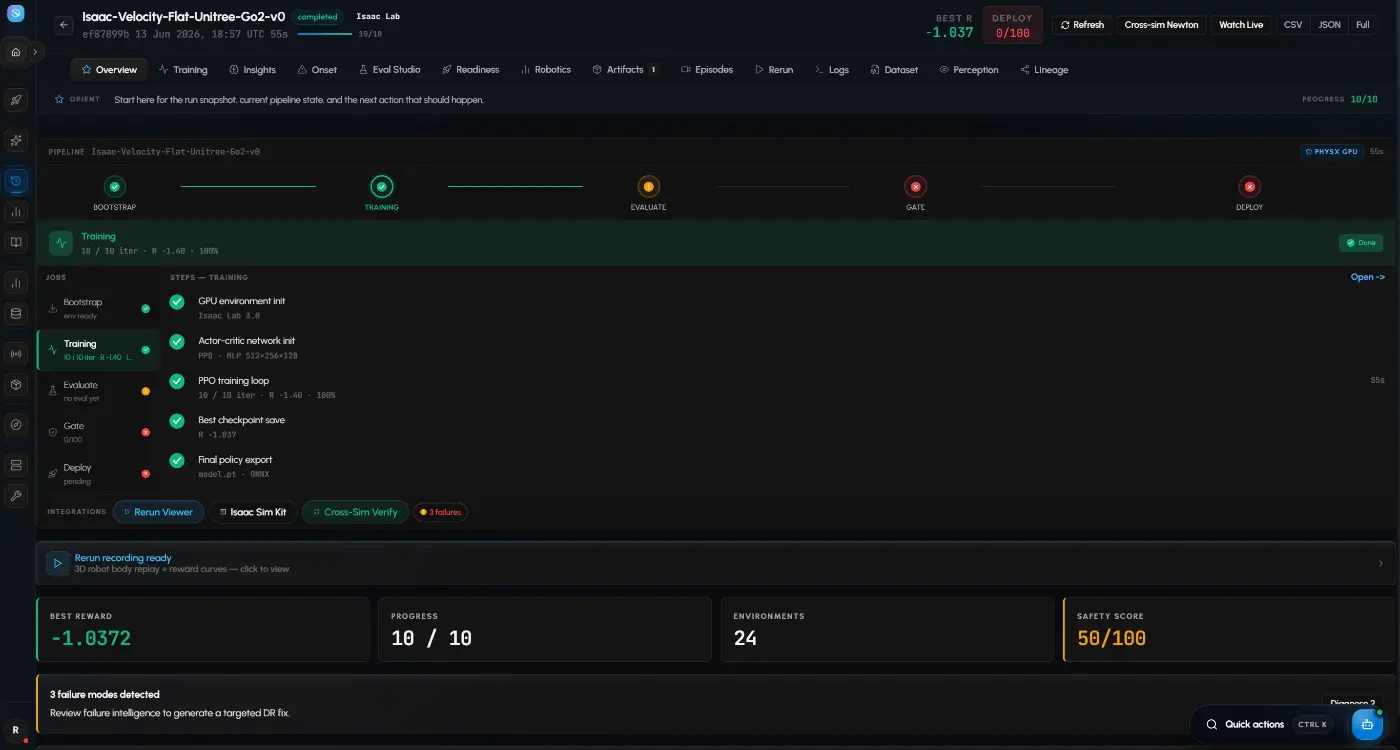Open the database icon in the sidebar

coord(15,313)
